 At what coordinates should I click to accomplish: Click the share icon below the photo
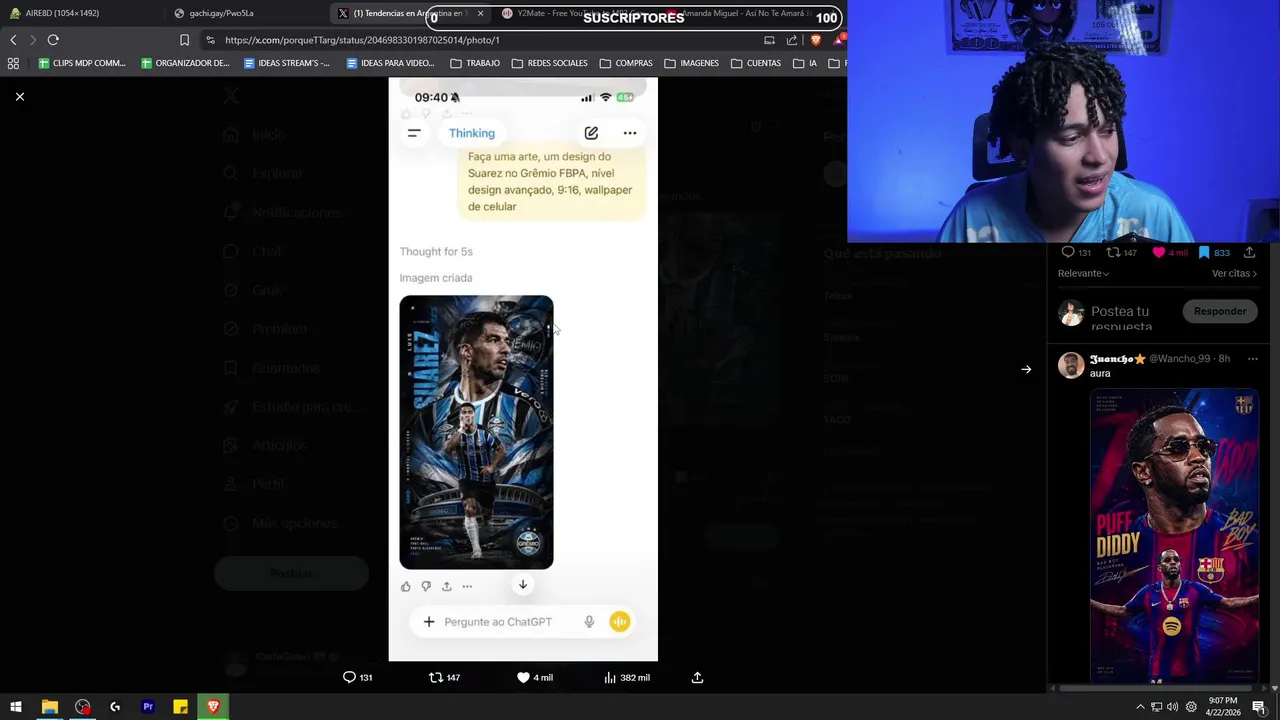(x=697, y=677)
